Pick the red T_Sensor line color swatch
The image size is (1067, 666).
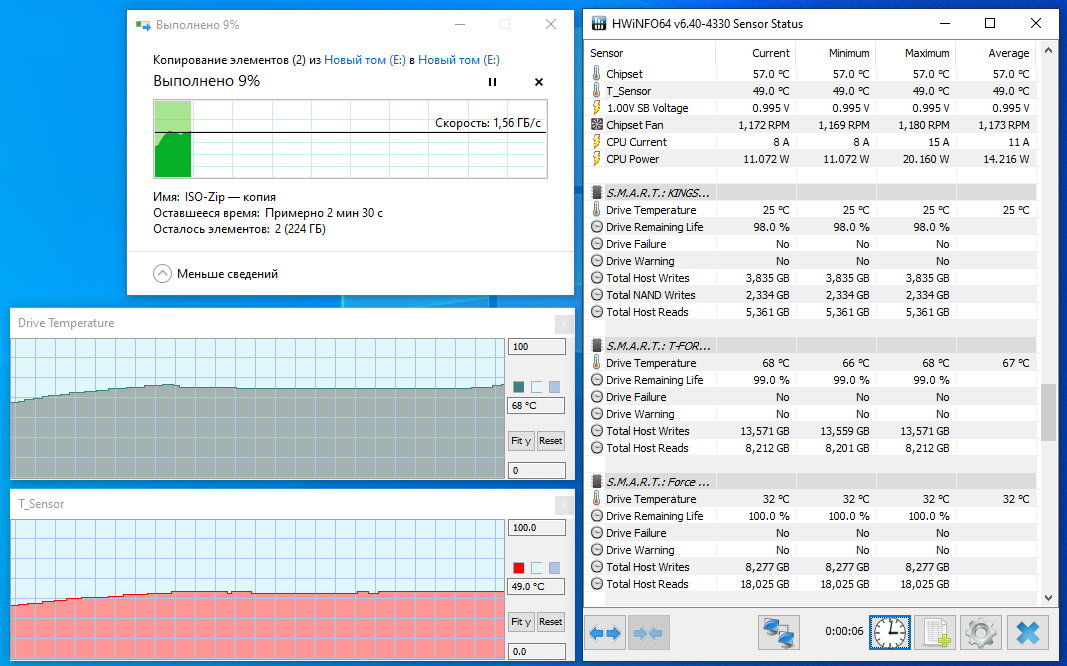(x=519, y=567)
